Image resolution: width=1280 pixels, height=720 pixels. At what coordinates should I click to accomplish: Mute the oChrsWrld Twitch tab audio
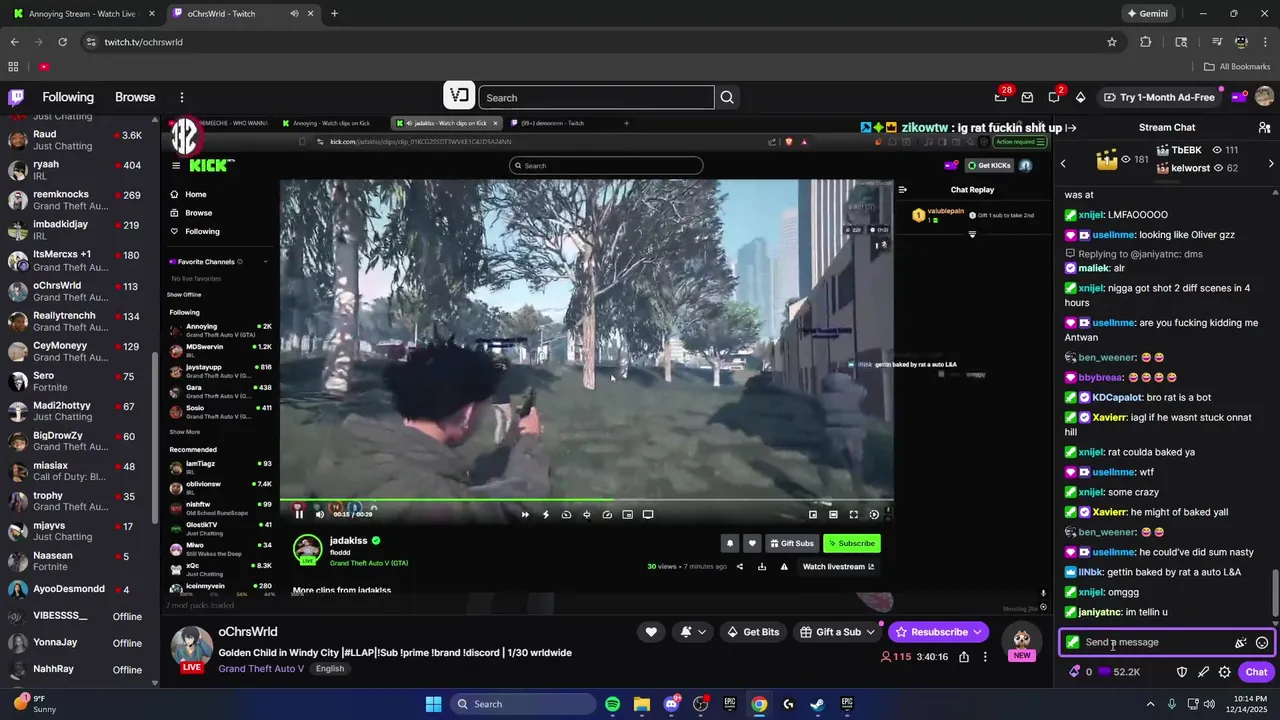tap(294, 14)
